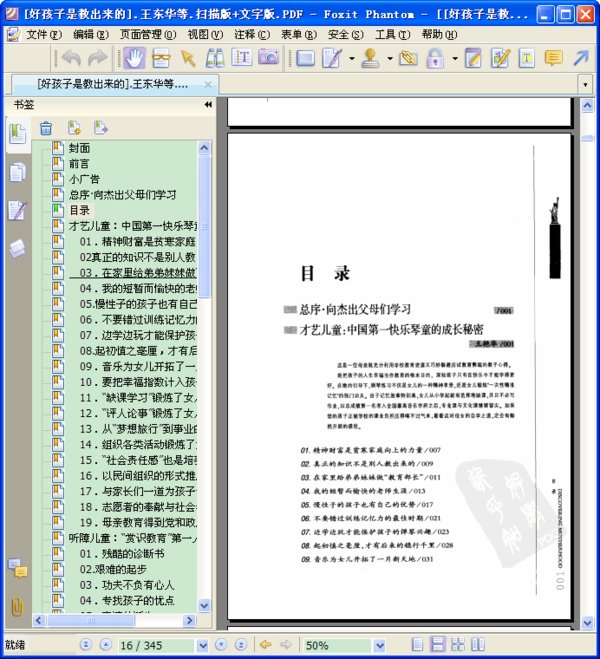Click the camera Snapshot tool

pyautogui.click(x=268, y=57)
